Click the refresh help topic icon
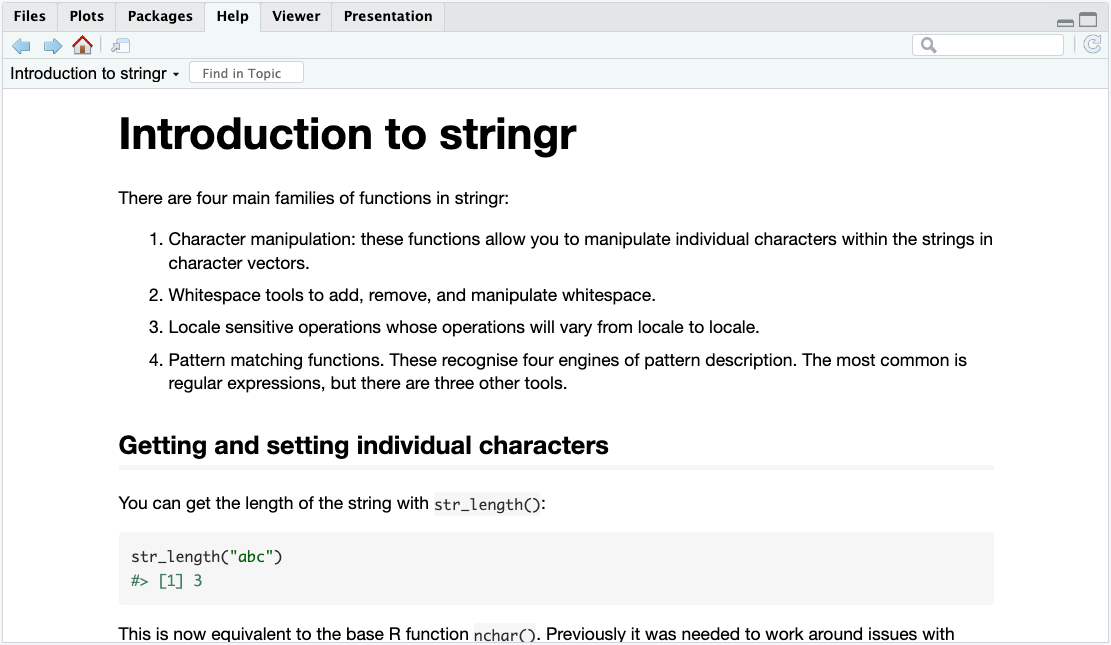Screen dimensions: 1111x645 pyautogui.click(x=1093, y=45)
